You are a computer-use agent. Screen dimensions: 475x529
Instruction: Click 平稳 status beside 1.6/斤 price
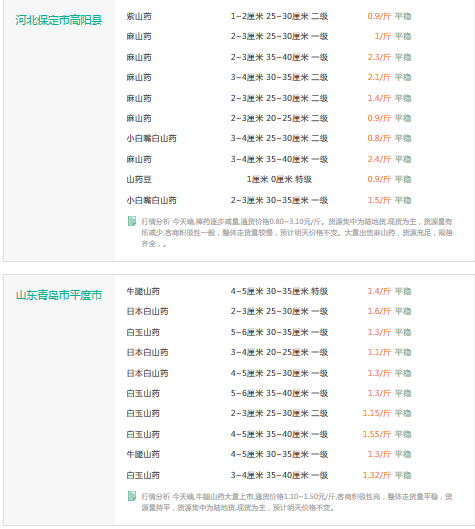(x=403, y=311)
